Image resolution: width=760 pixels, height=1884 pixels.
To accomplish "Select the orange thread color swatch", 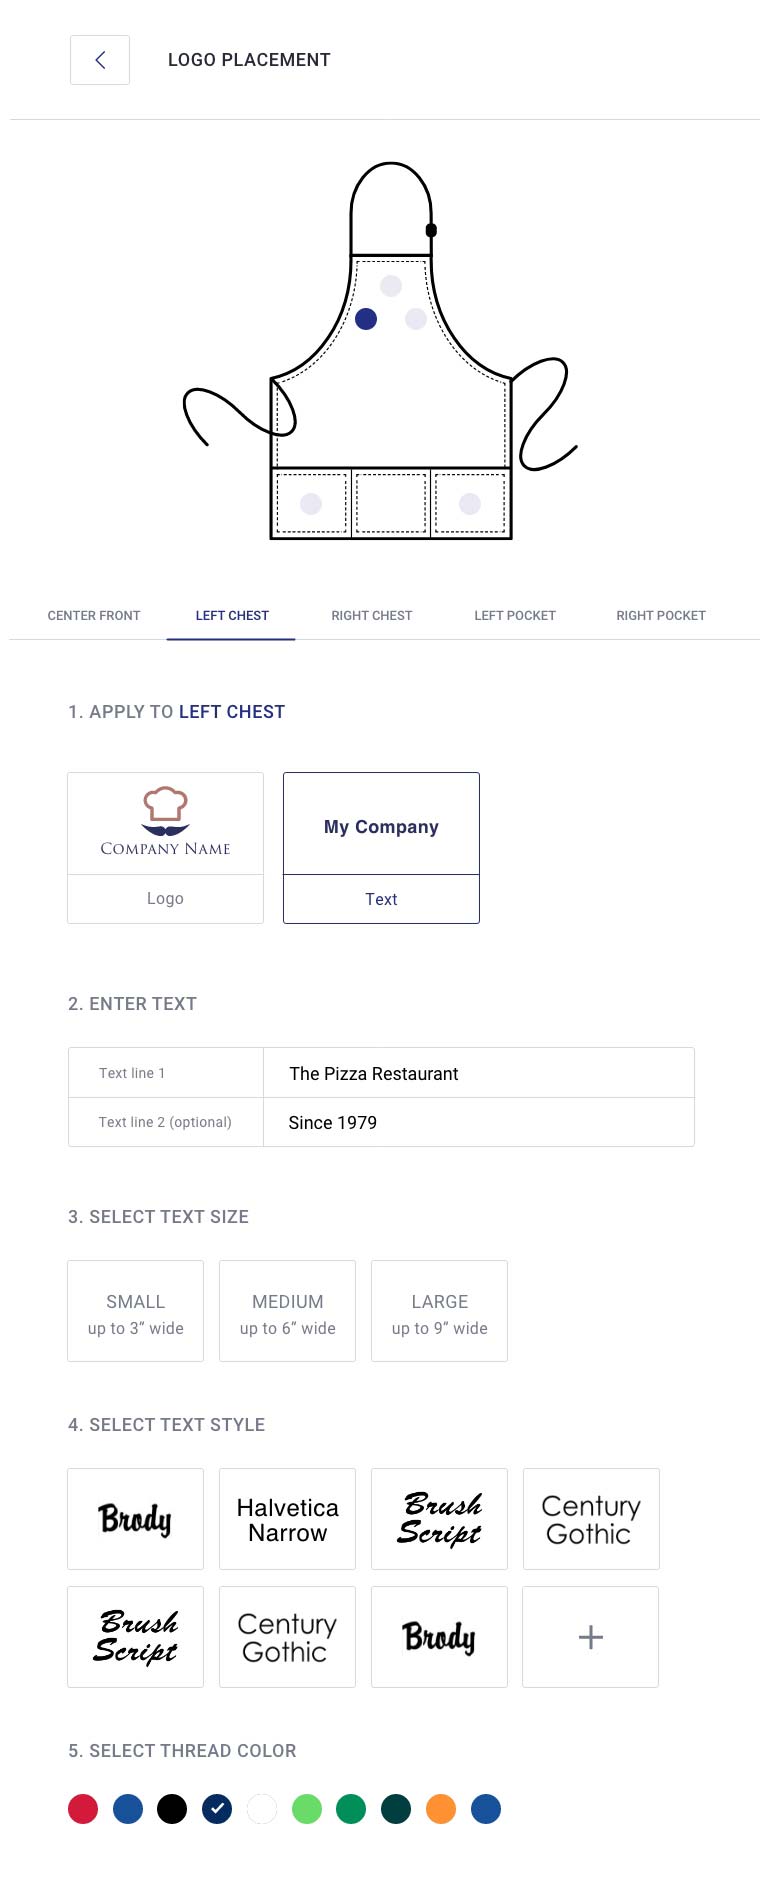I will (441, 1809).
